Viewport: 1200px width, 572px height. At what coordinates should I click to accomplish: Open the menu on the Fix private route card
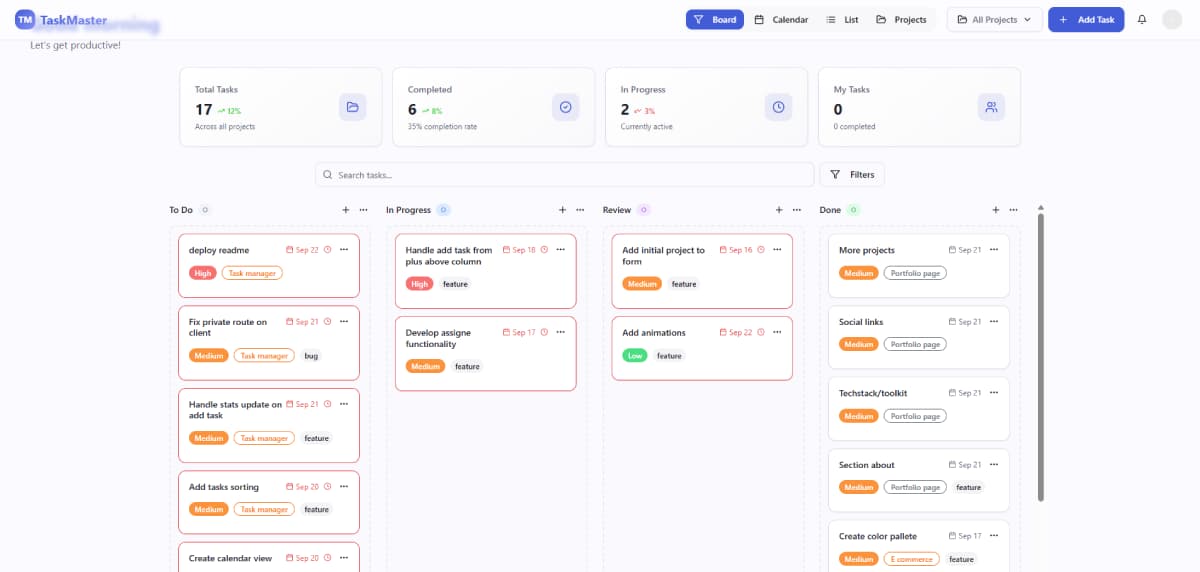(x=344, y=322)
